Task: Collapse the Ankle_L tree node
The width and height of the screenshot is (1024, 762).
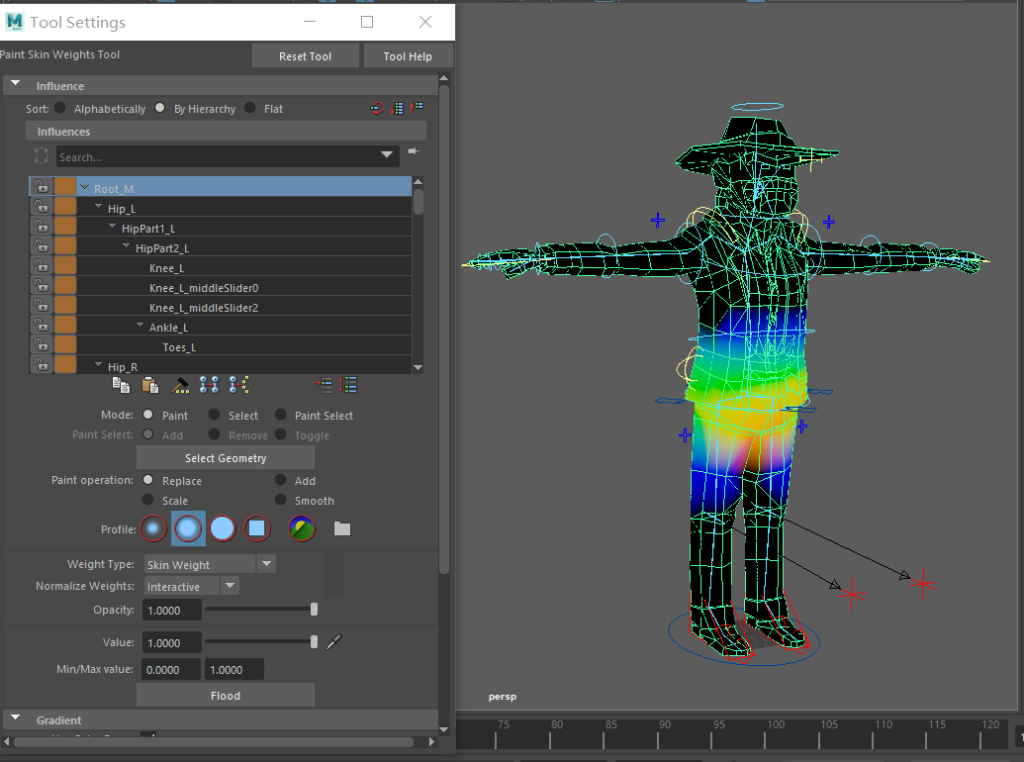Action: tap(140, 325)
